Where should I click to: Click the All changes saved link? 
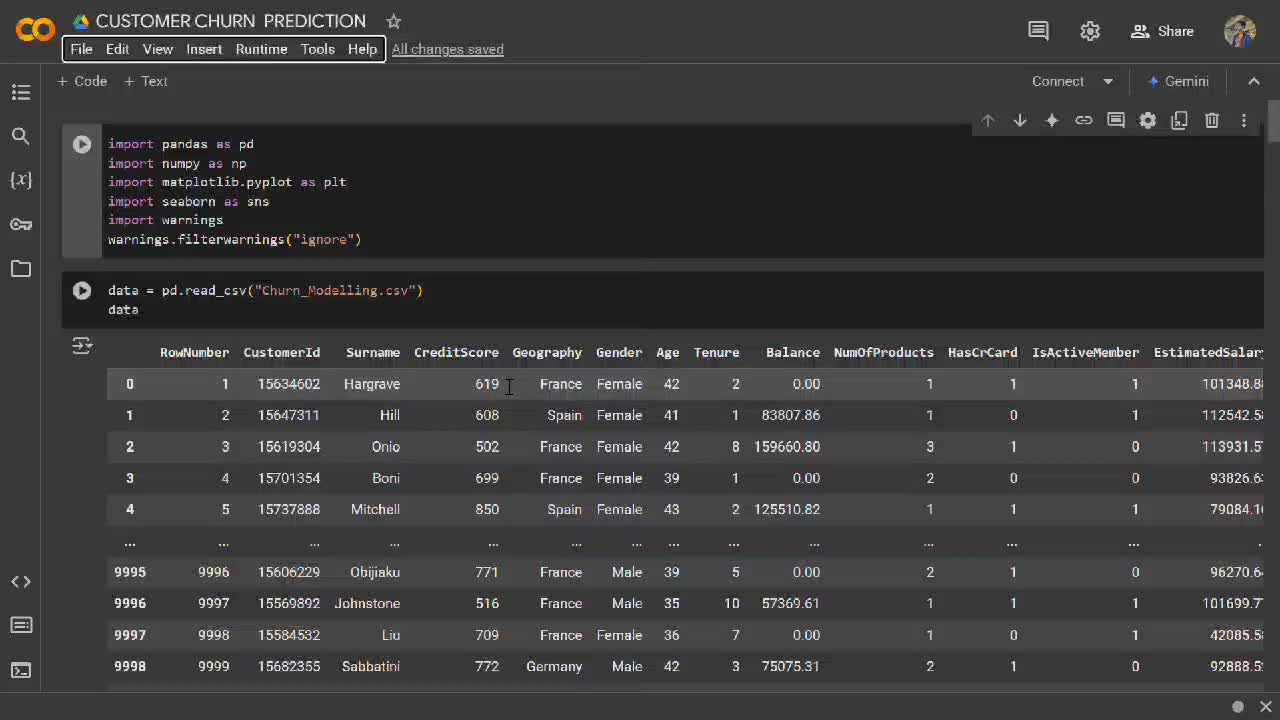click(x=448, y=49)
